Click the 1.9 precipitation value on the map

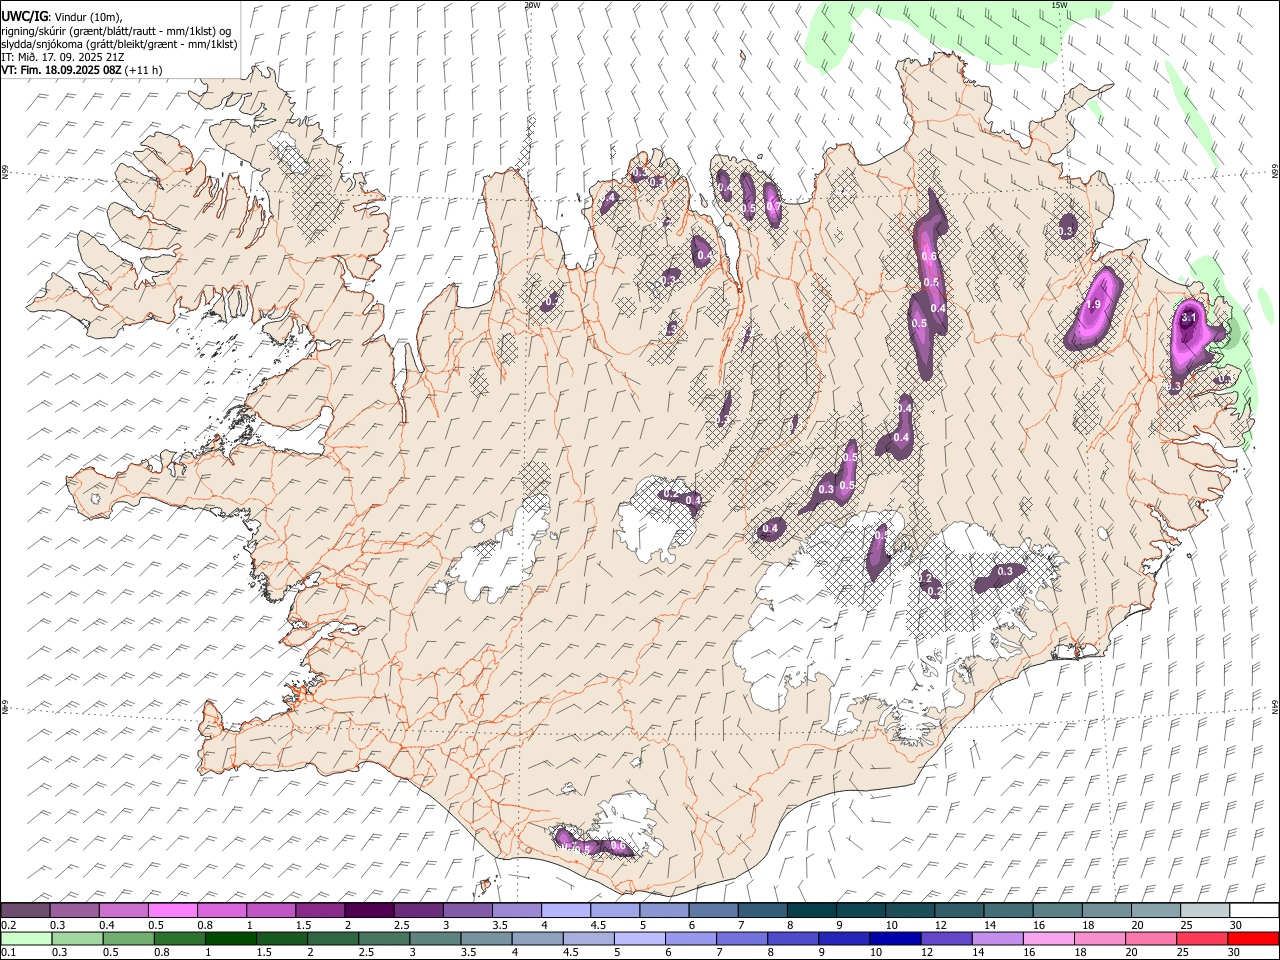1093,305
